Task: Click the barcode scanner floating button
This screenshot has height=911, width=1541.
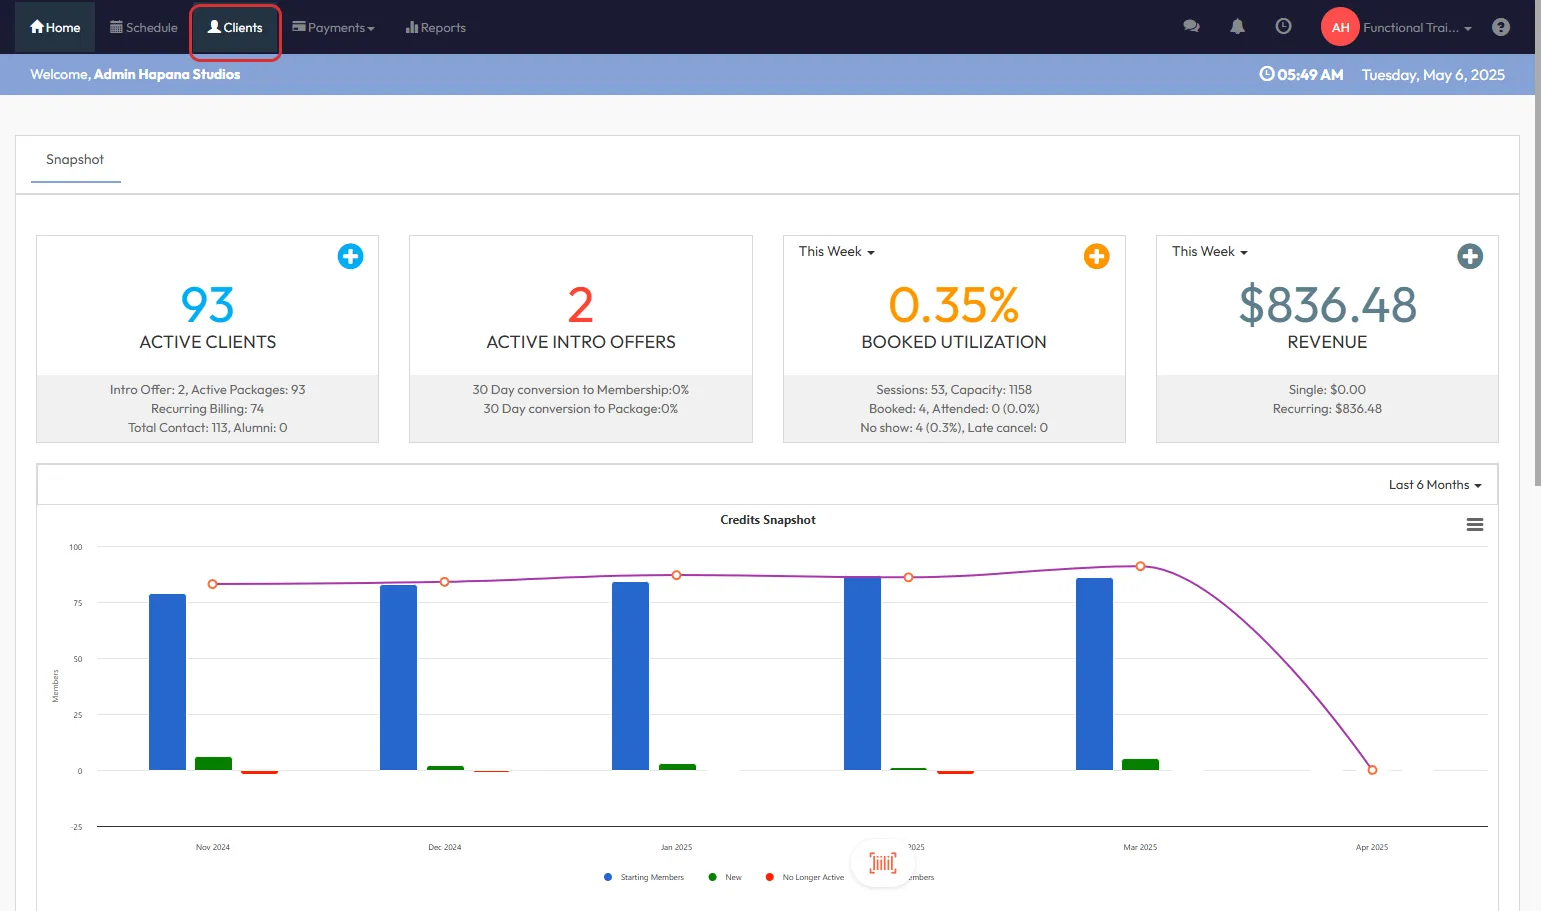Action: point(882,862)
